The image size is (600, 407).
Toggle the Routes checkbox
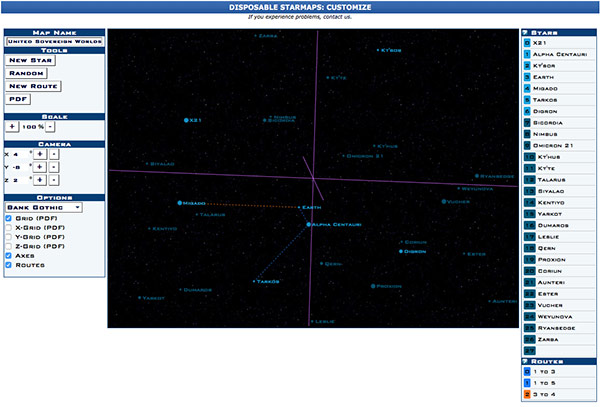(8, 265)
